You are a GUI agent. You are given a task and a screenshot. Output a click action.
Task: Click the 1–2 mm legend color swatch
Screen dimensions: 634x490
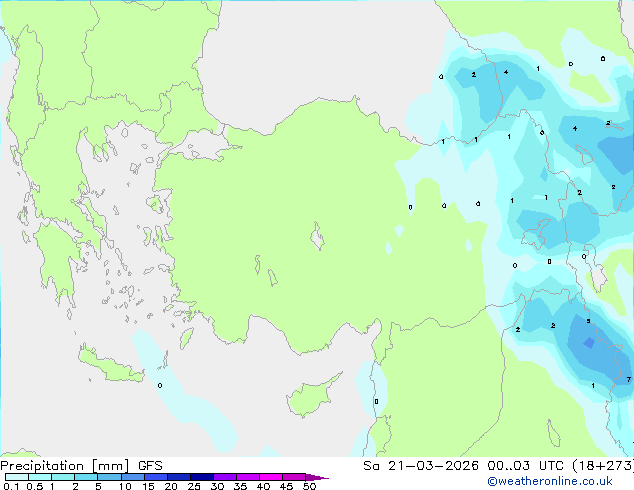(x=63, y=477)
